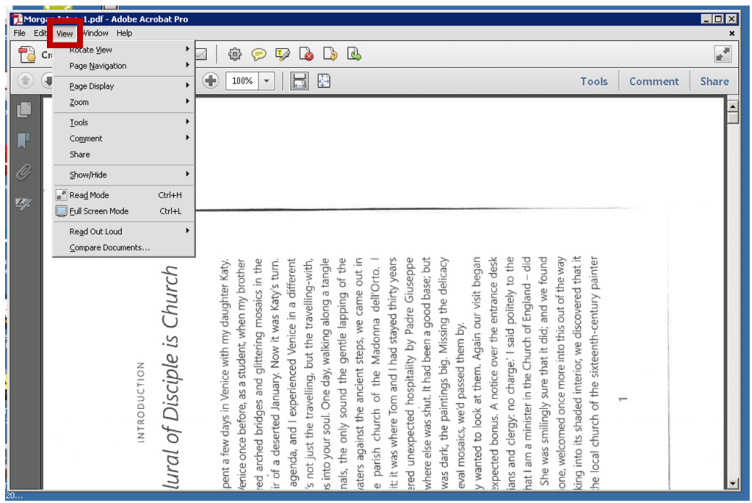
Task: Click the highlight text toolbar icon
Action: tap(283, 54)
